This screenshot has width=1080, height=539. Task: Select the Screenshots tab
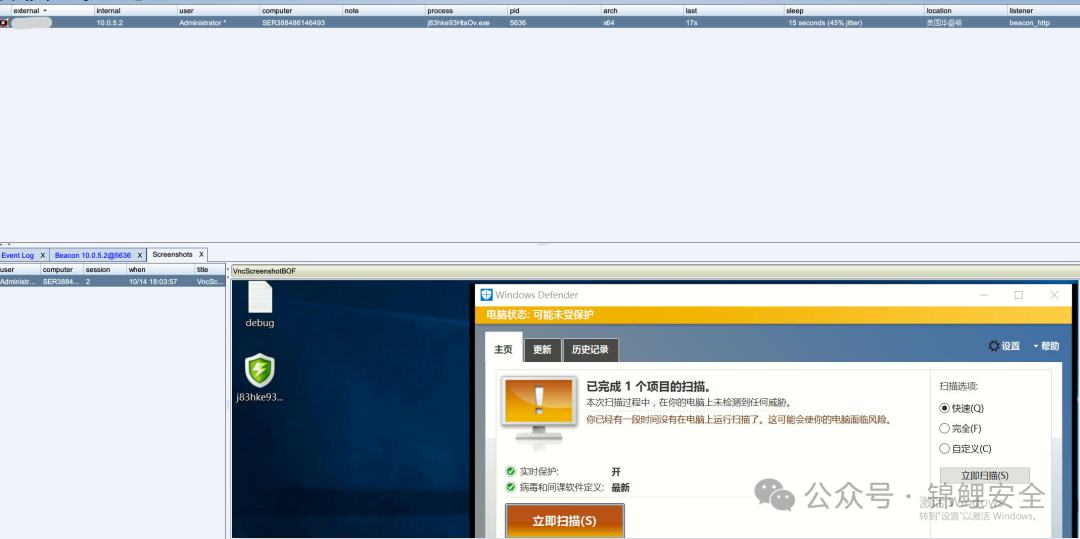(x=172, y=255)
